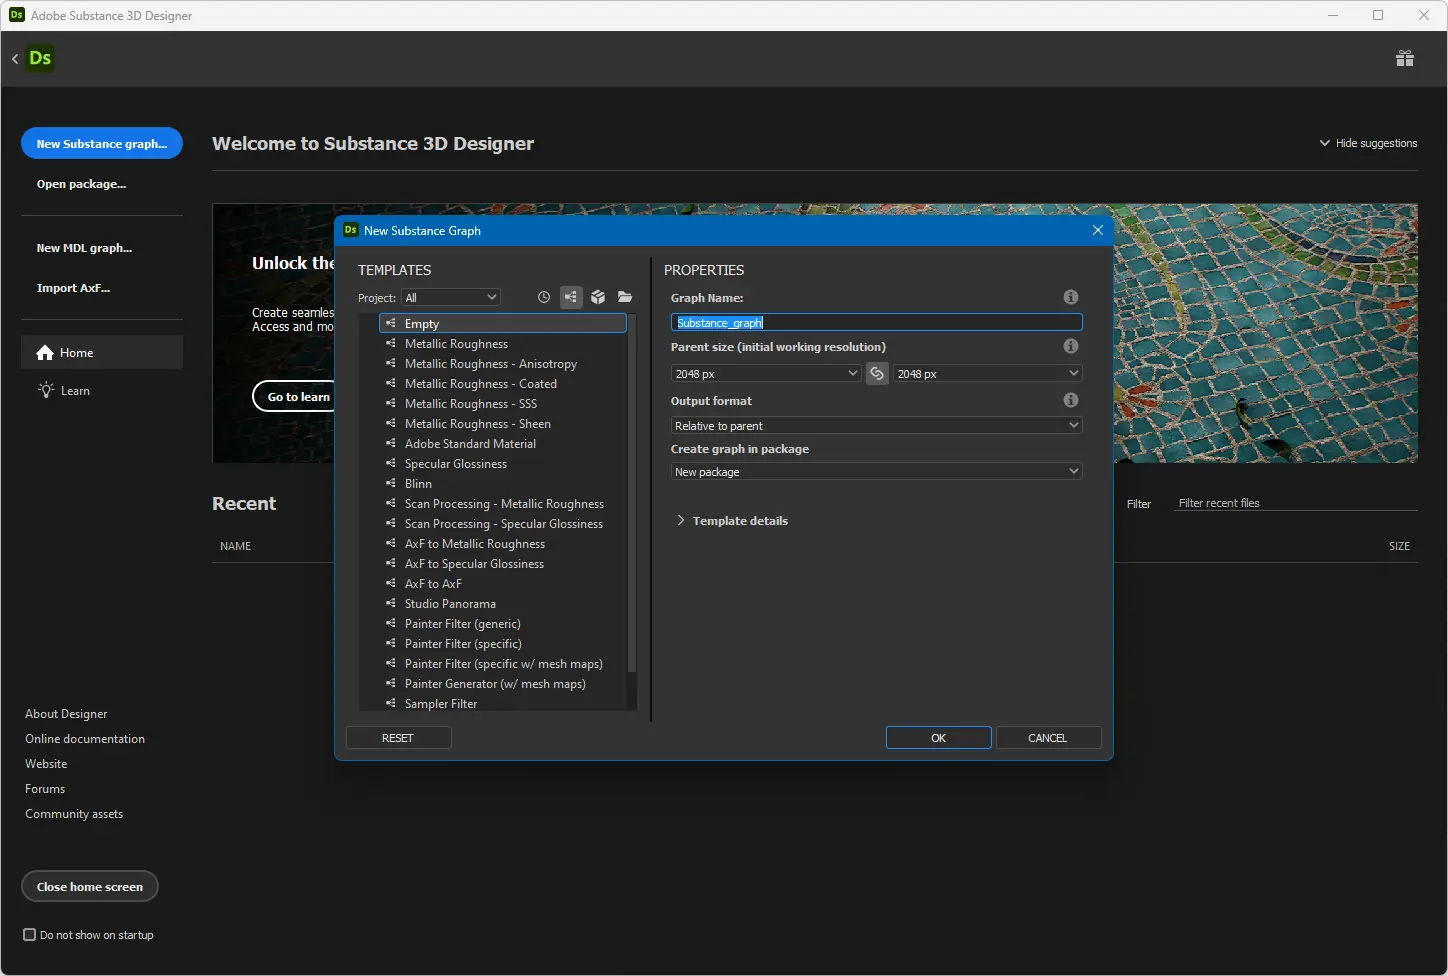Toggle the graph templates filter icon
The width and height of the screenshot is (1448, 976).
pos(571,297)
